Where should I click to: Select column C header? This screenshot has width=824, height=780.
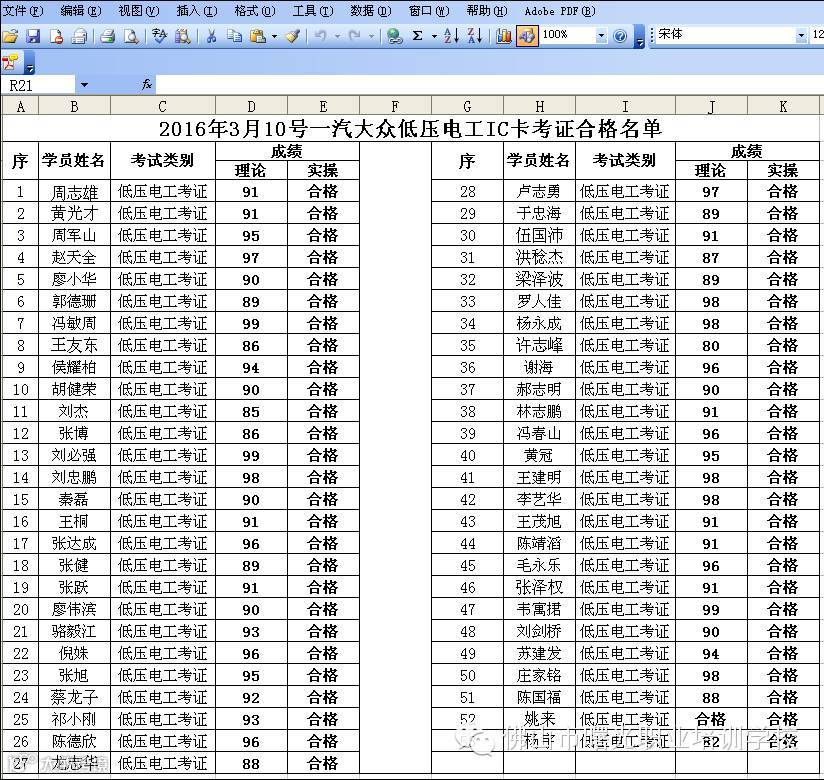(163, 107)
